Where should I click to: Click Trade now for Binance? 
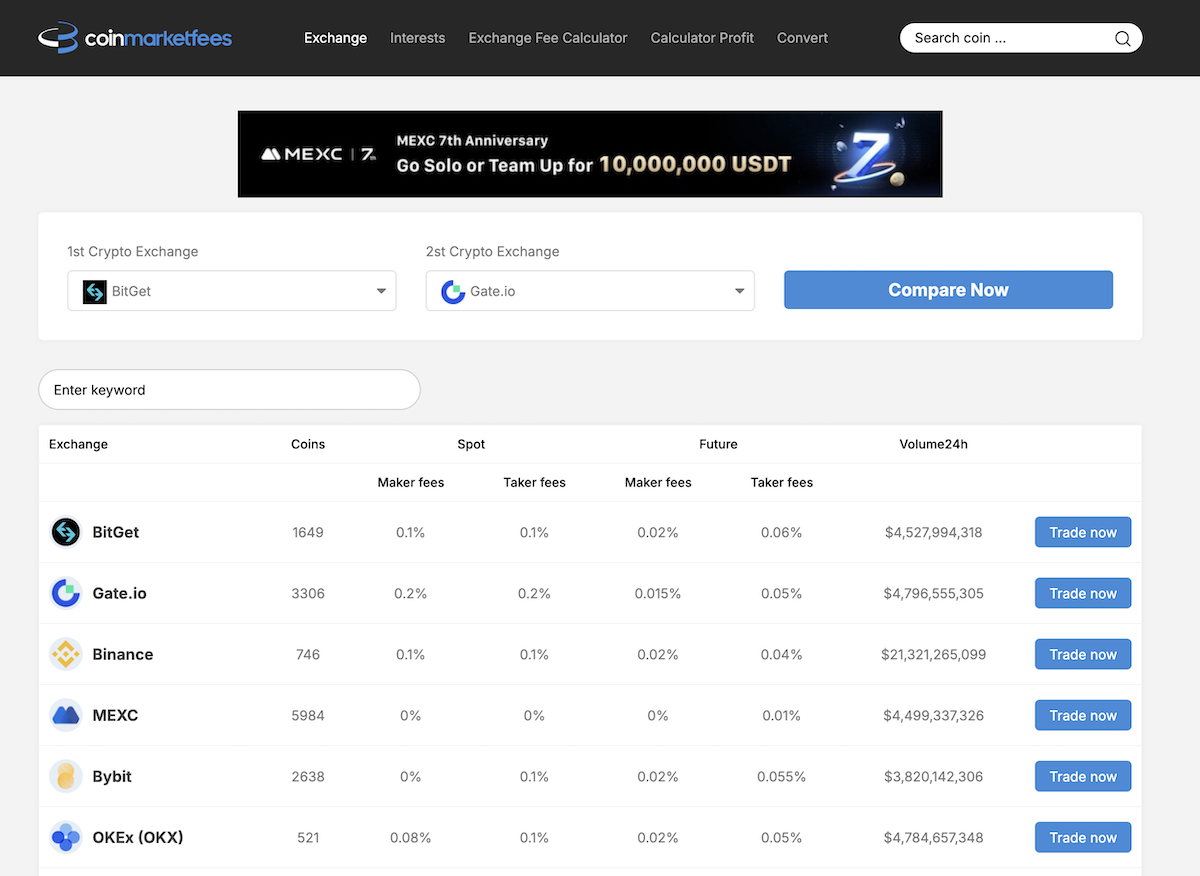[1083, 654]
